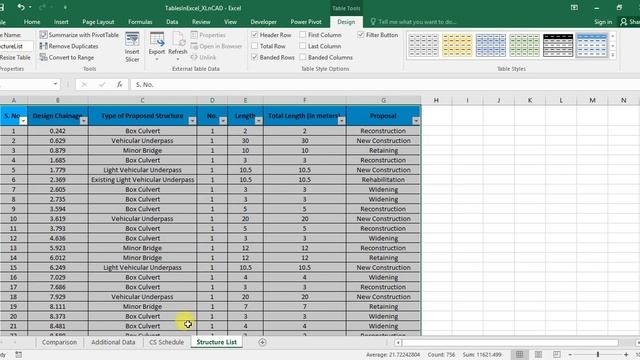This screenshot has height=360, width=640.
Task: Open the No. column filter dropdown
Action: [x=223, y=121]
